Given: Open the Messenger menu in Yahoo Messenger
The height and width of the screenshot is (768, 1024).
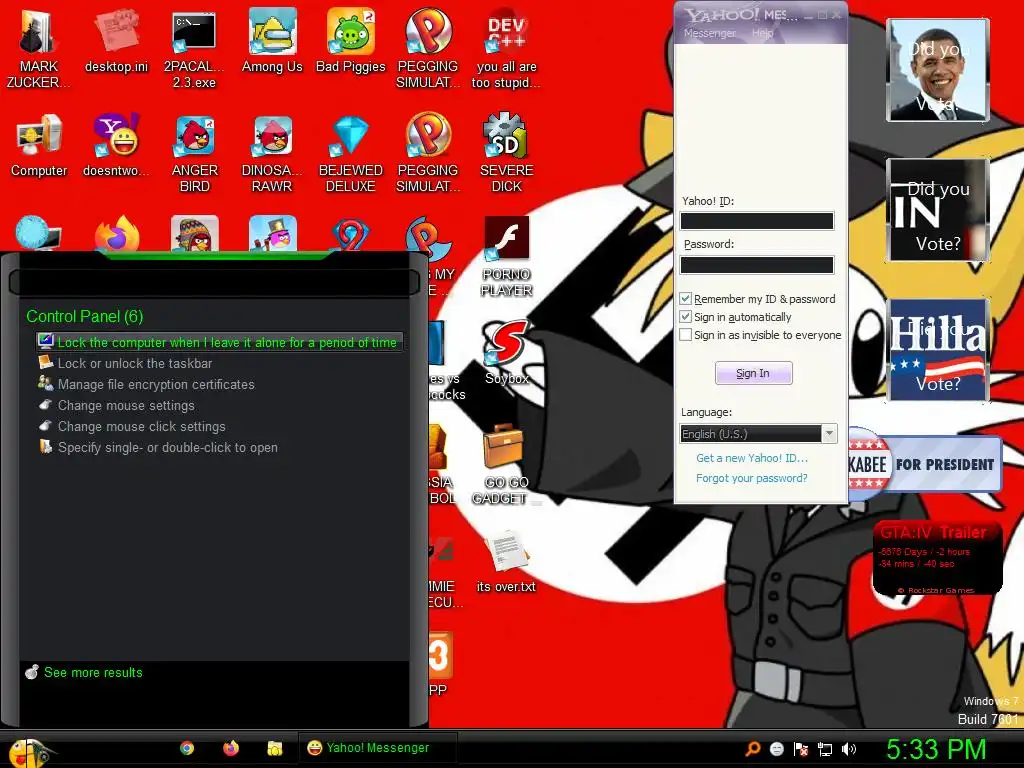Looking at the screenshot, I should (x=709, y=33).
